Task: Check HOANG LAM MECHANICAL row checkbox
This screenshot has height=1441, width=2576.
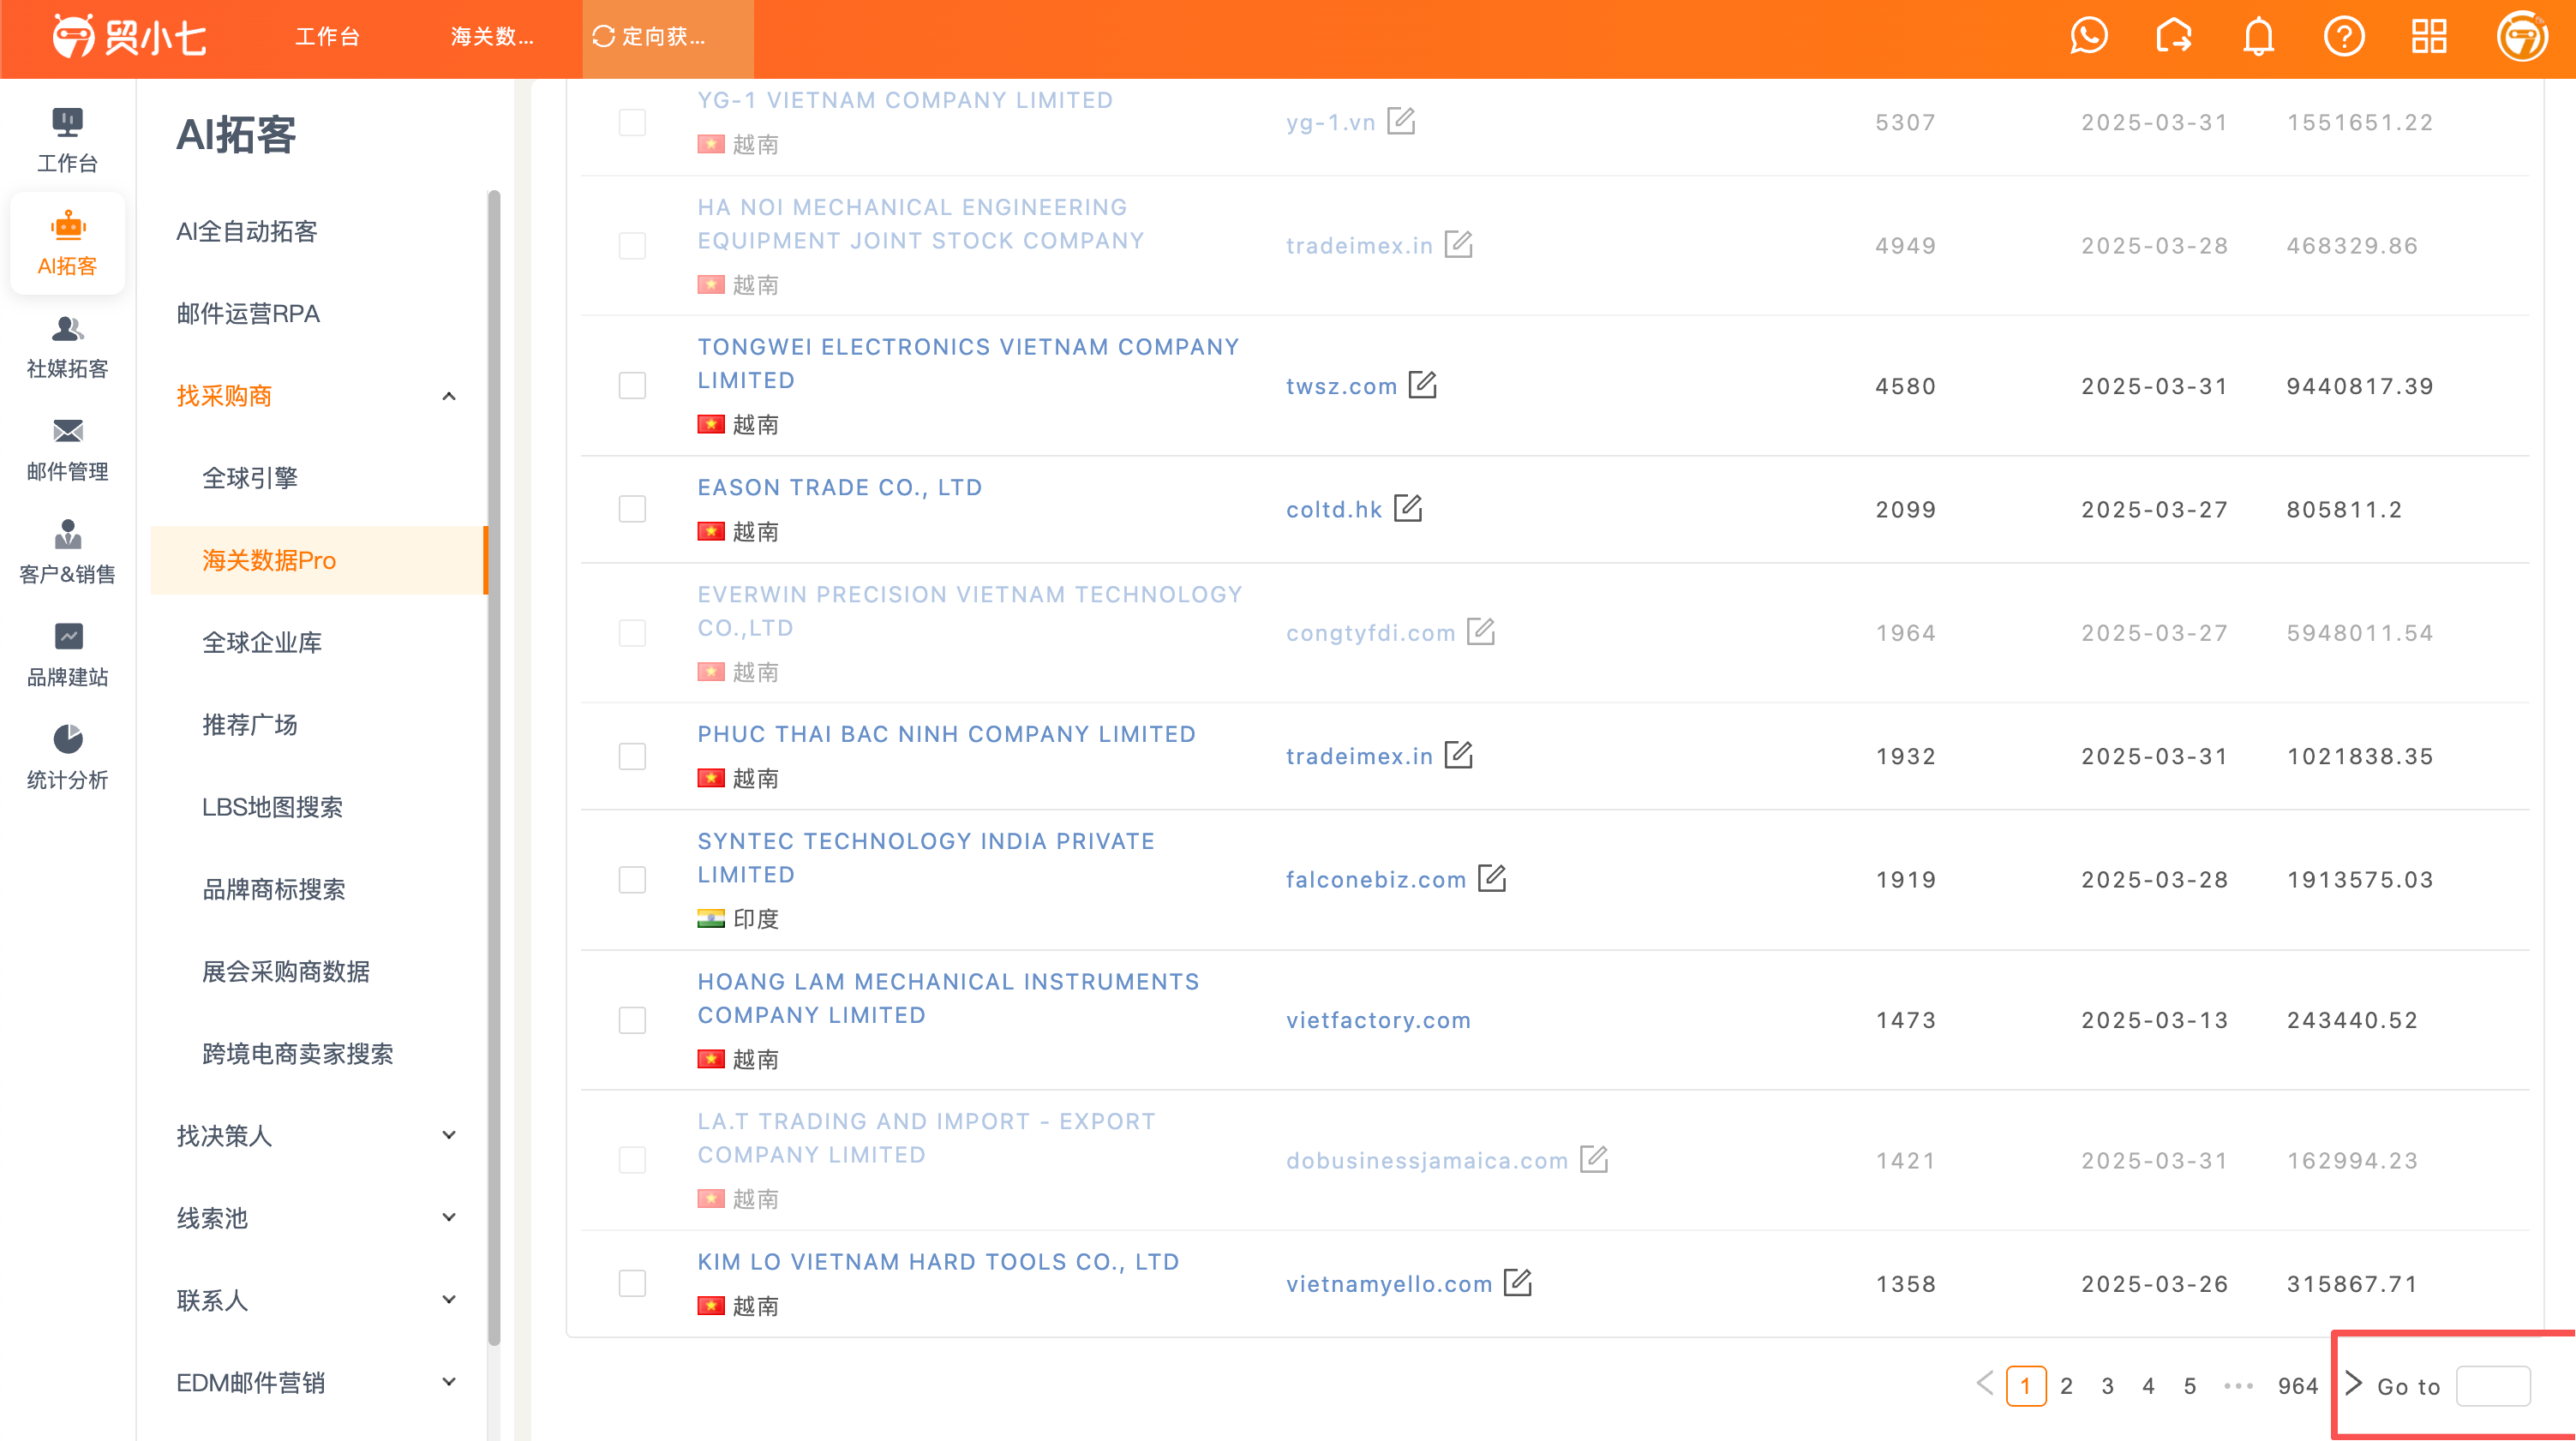Action: (x=632, y=1020)
